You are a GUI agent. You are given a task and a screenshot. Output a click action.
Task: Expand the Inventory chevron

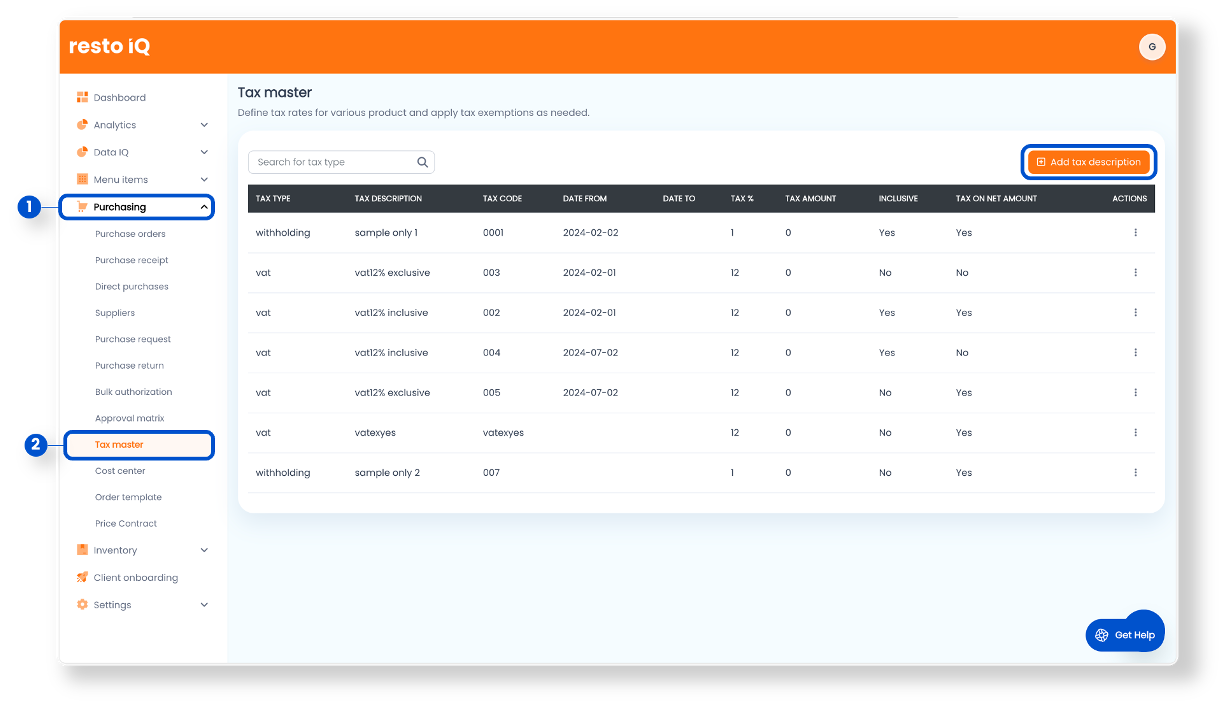tap(204, 550)
